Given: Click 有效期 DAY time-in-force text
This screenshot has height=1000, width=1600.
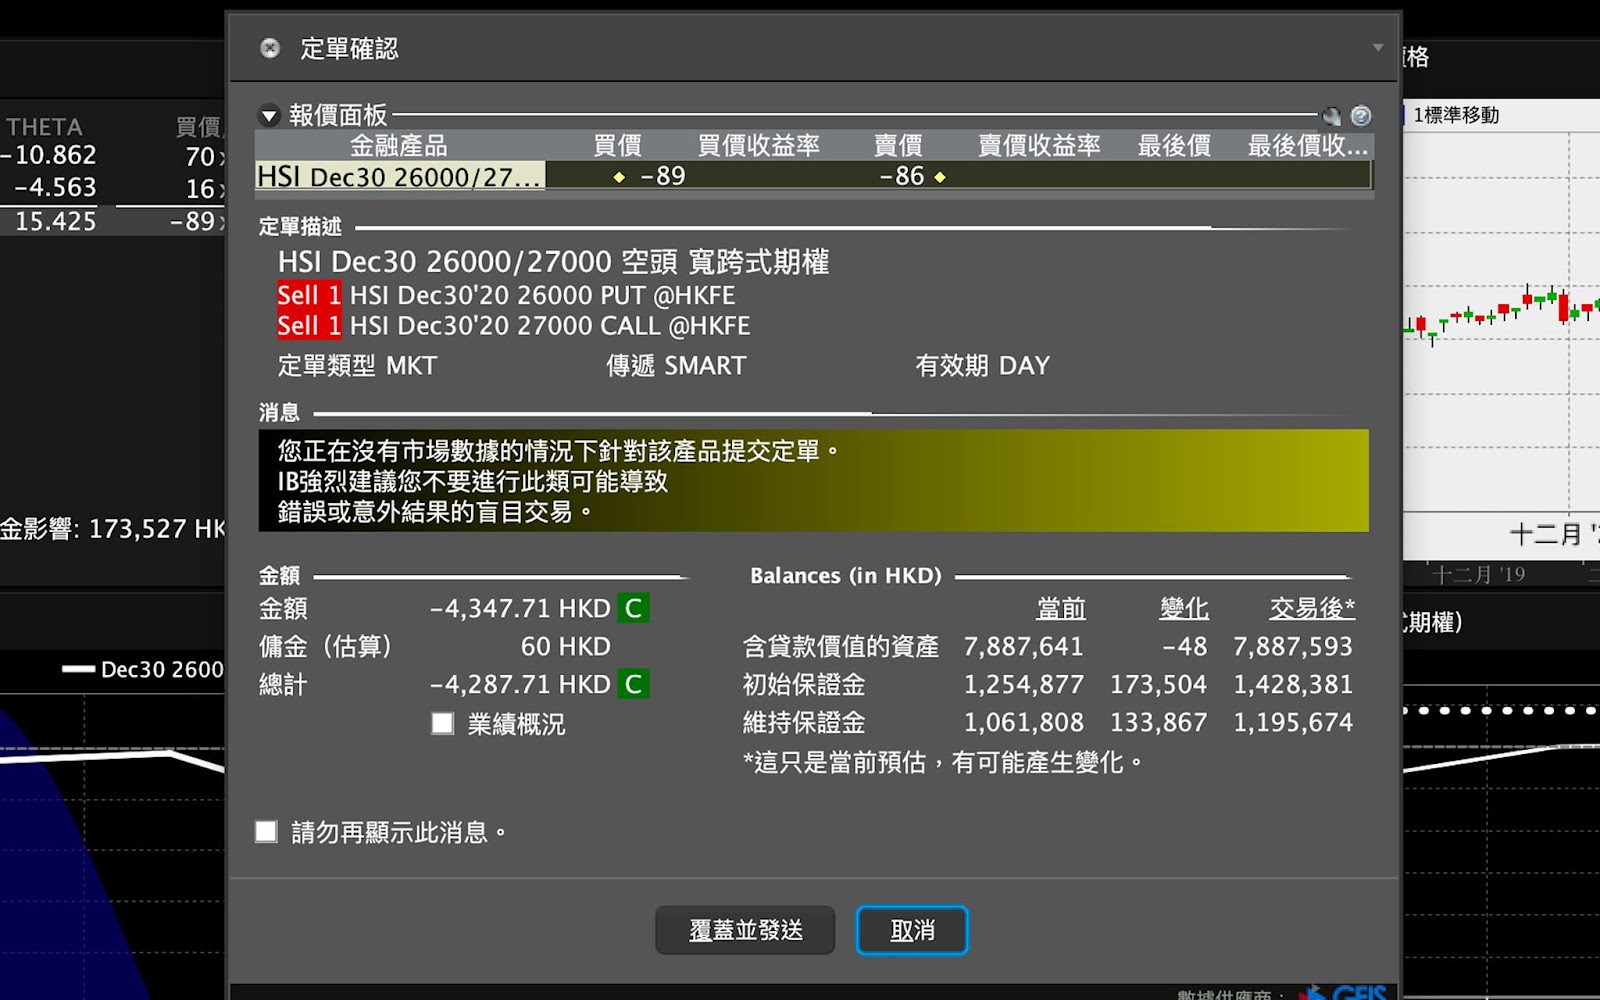Looking at the screenshot, I should (x=982, y=365).
